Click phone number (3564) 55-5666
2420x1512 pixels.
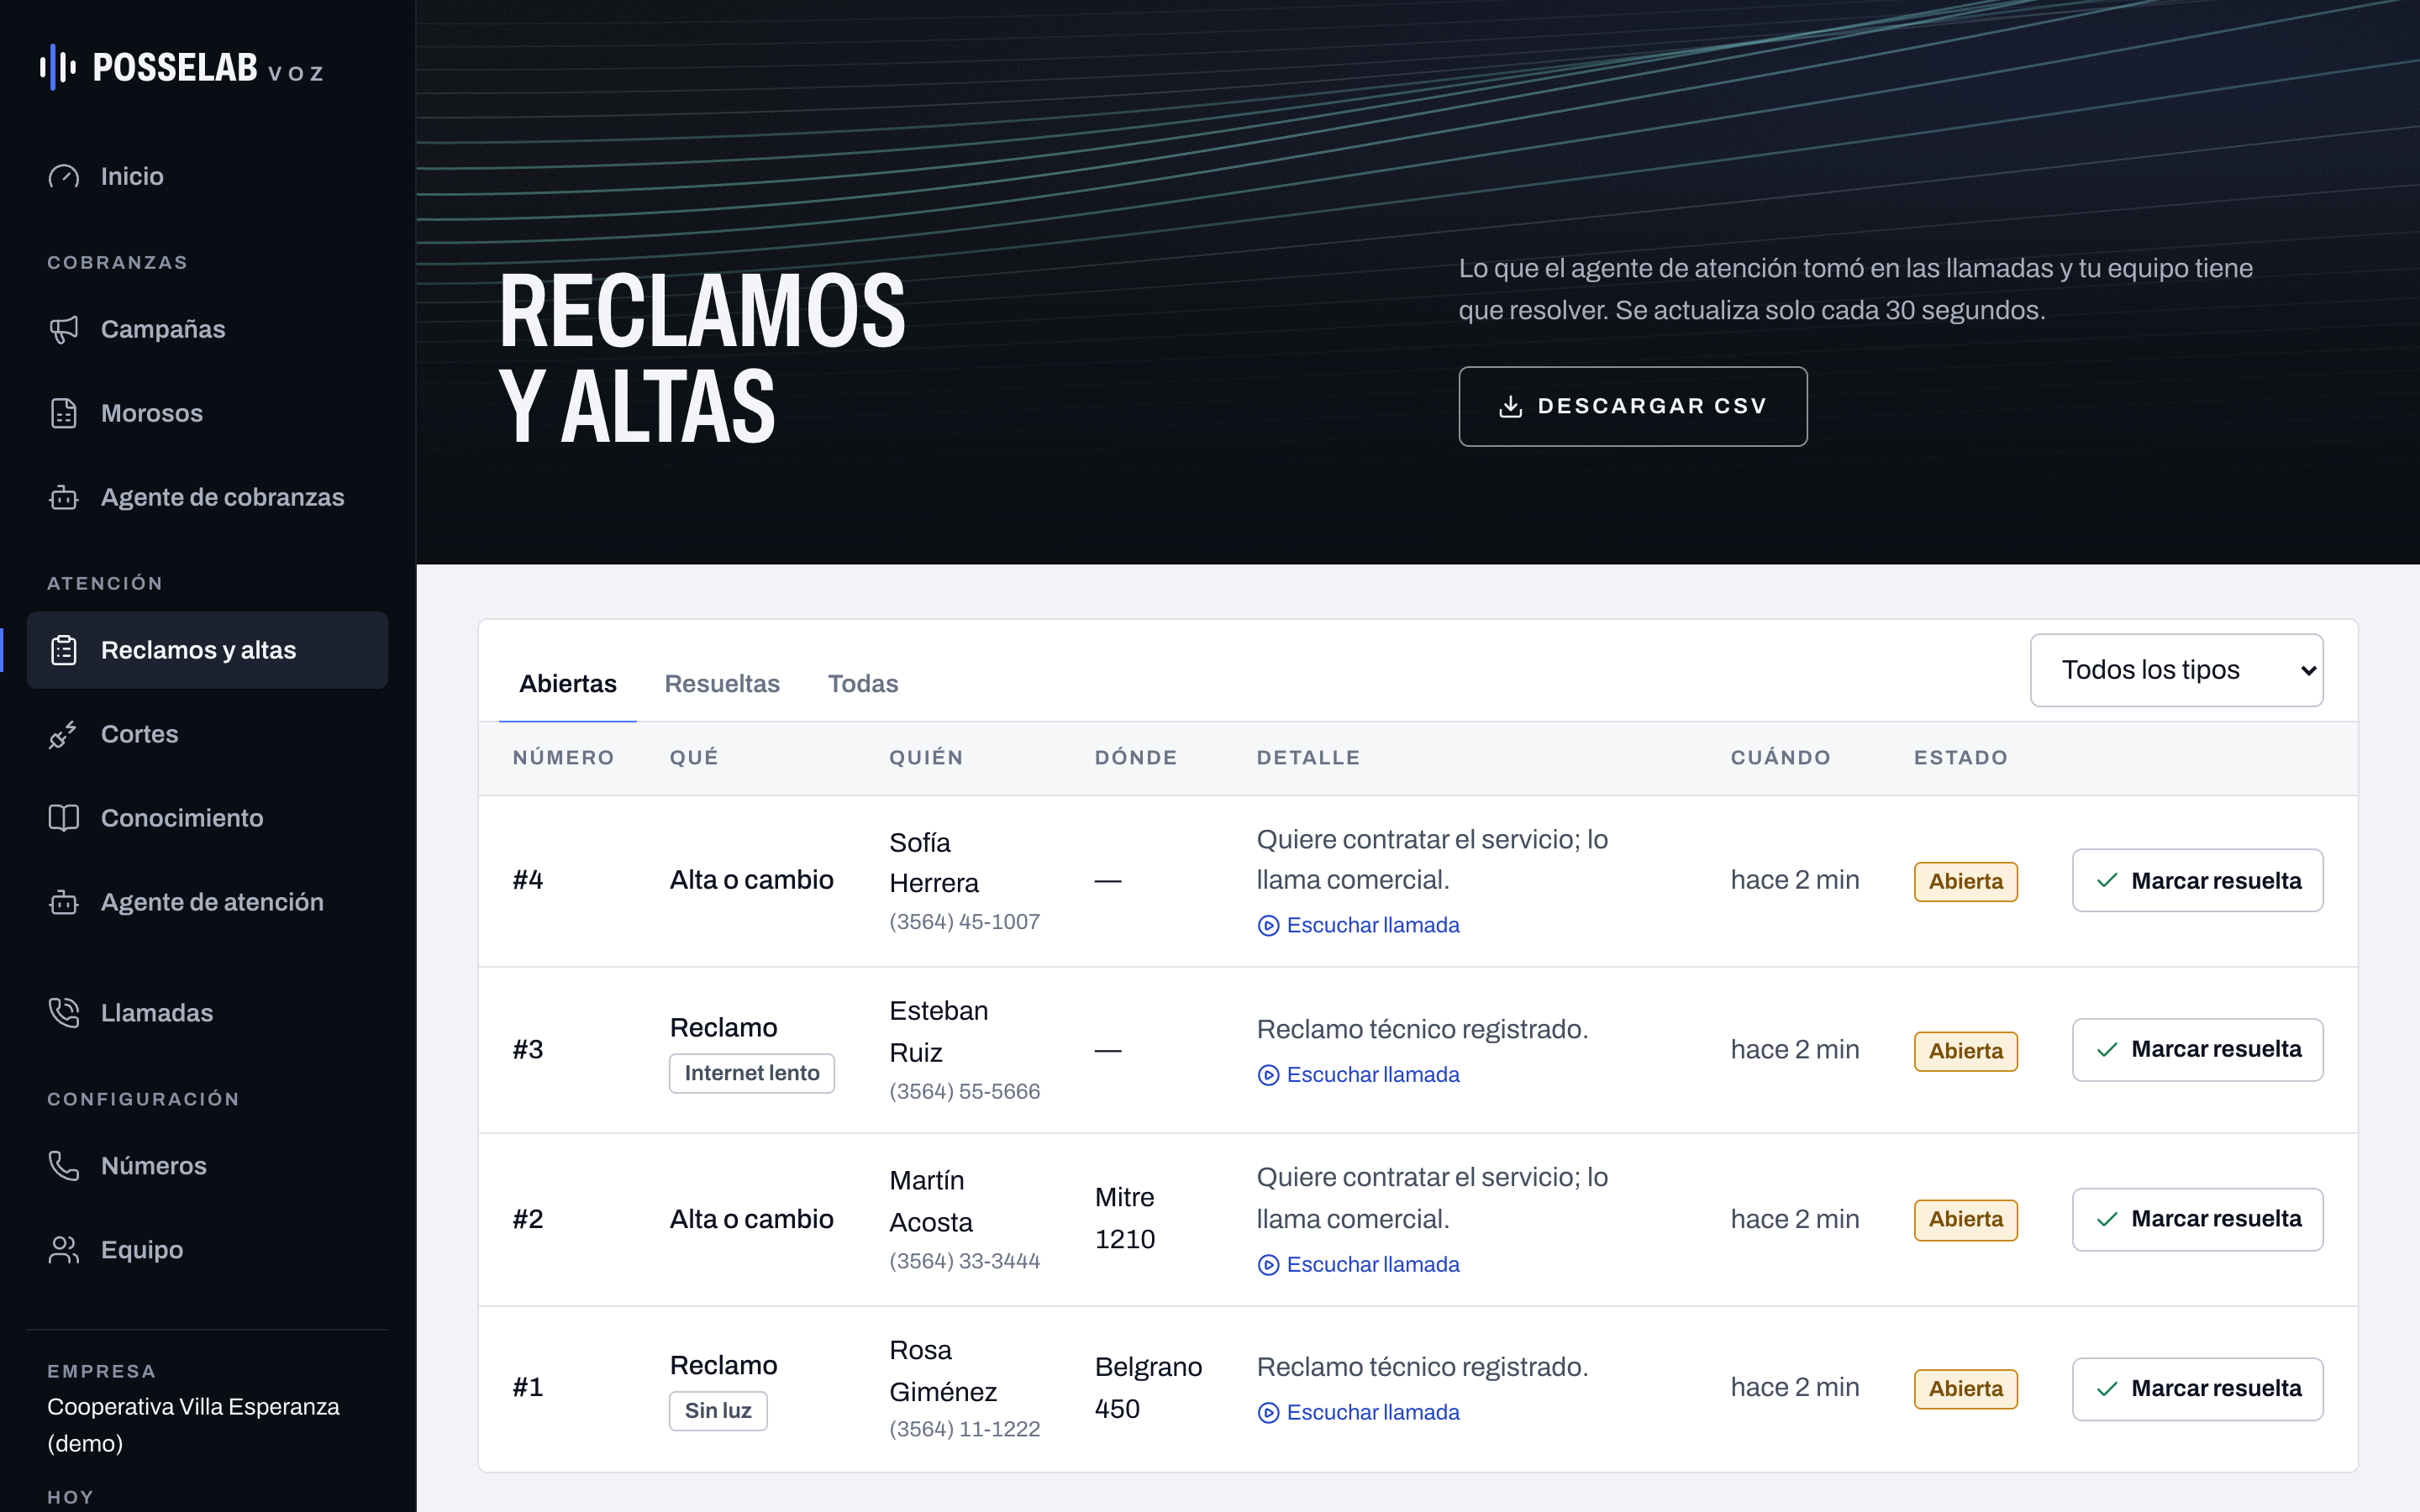tap(964, 1092)
